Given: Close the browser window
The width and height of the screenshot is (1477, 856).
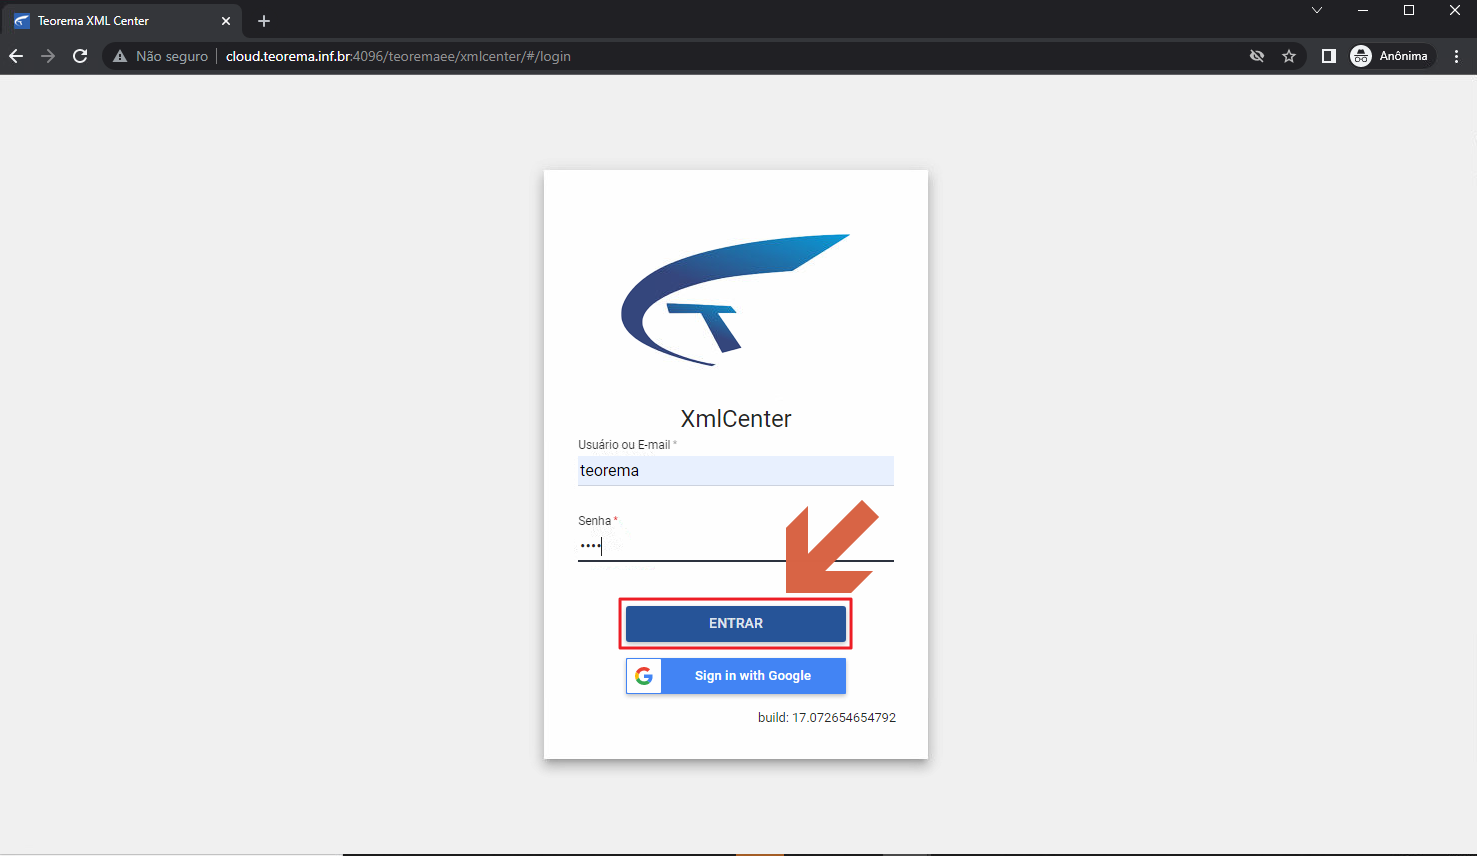Looking at the screenshot, I should pos(1455,10).
